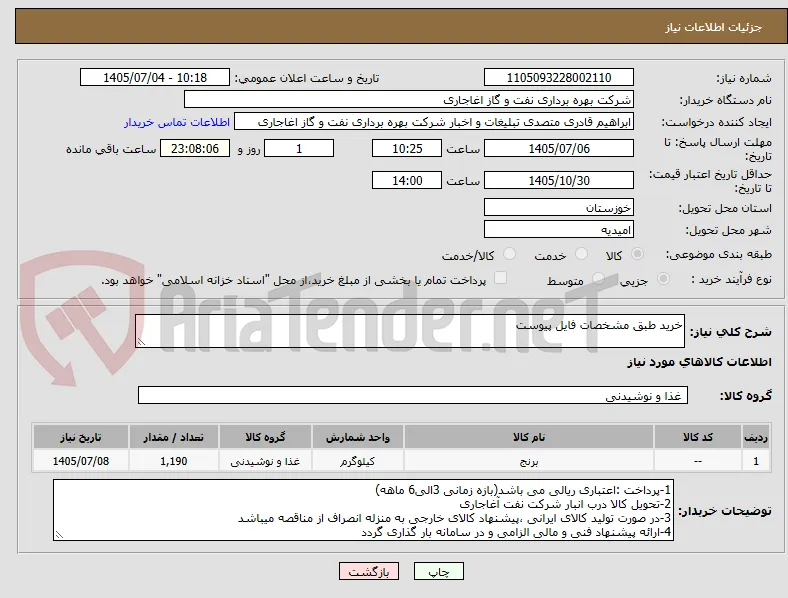Image resolution: width=788 pixels, height=598 pixels.
Task: Toggle the اسناد خزانه اسلامی payment checkbox
Action: coord(501,278)
